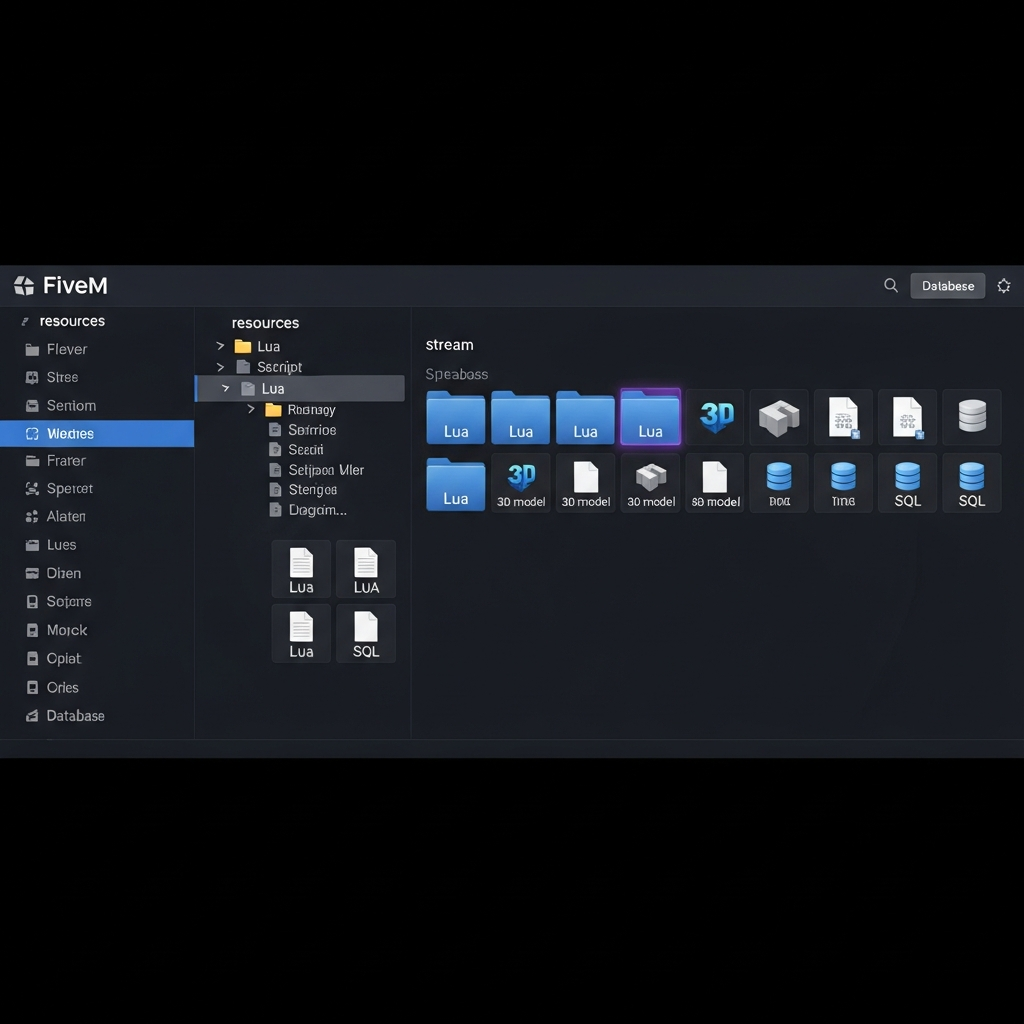The width and height of the screenshot is (1024, 1024).
Task: Open the purple-outlined Lua folder
Action: click(x=650, y=417)
